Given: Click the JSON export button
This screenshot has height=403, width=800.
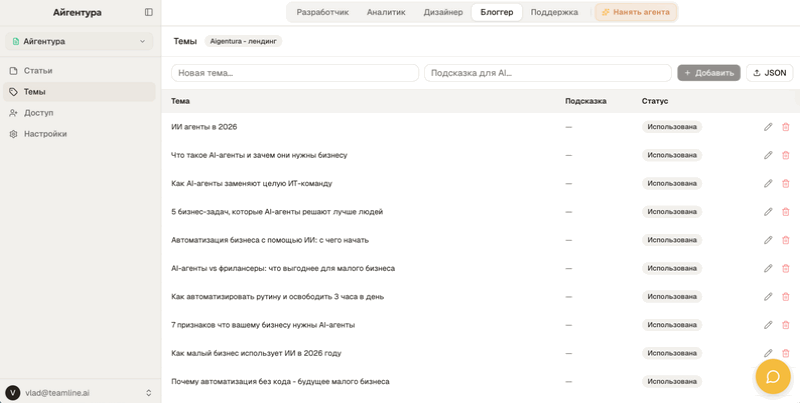Looking at the screenshot, I should (x=769, y=73).
